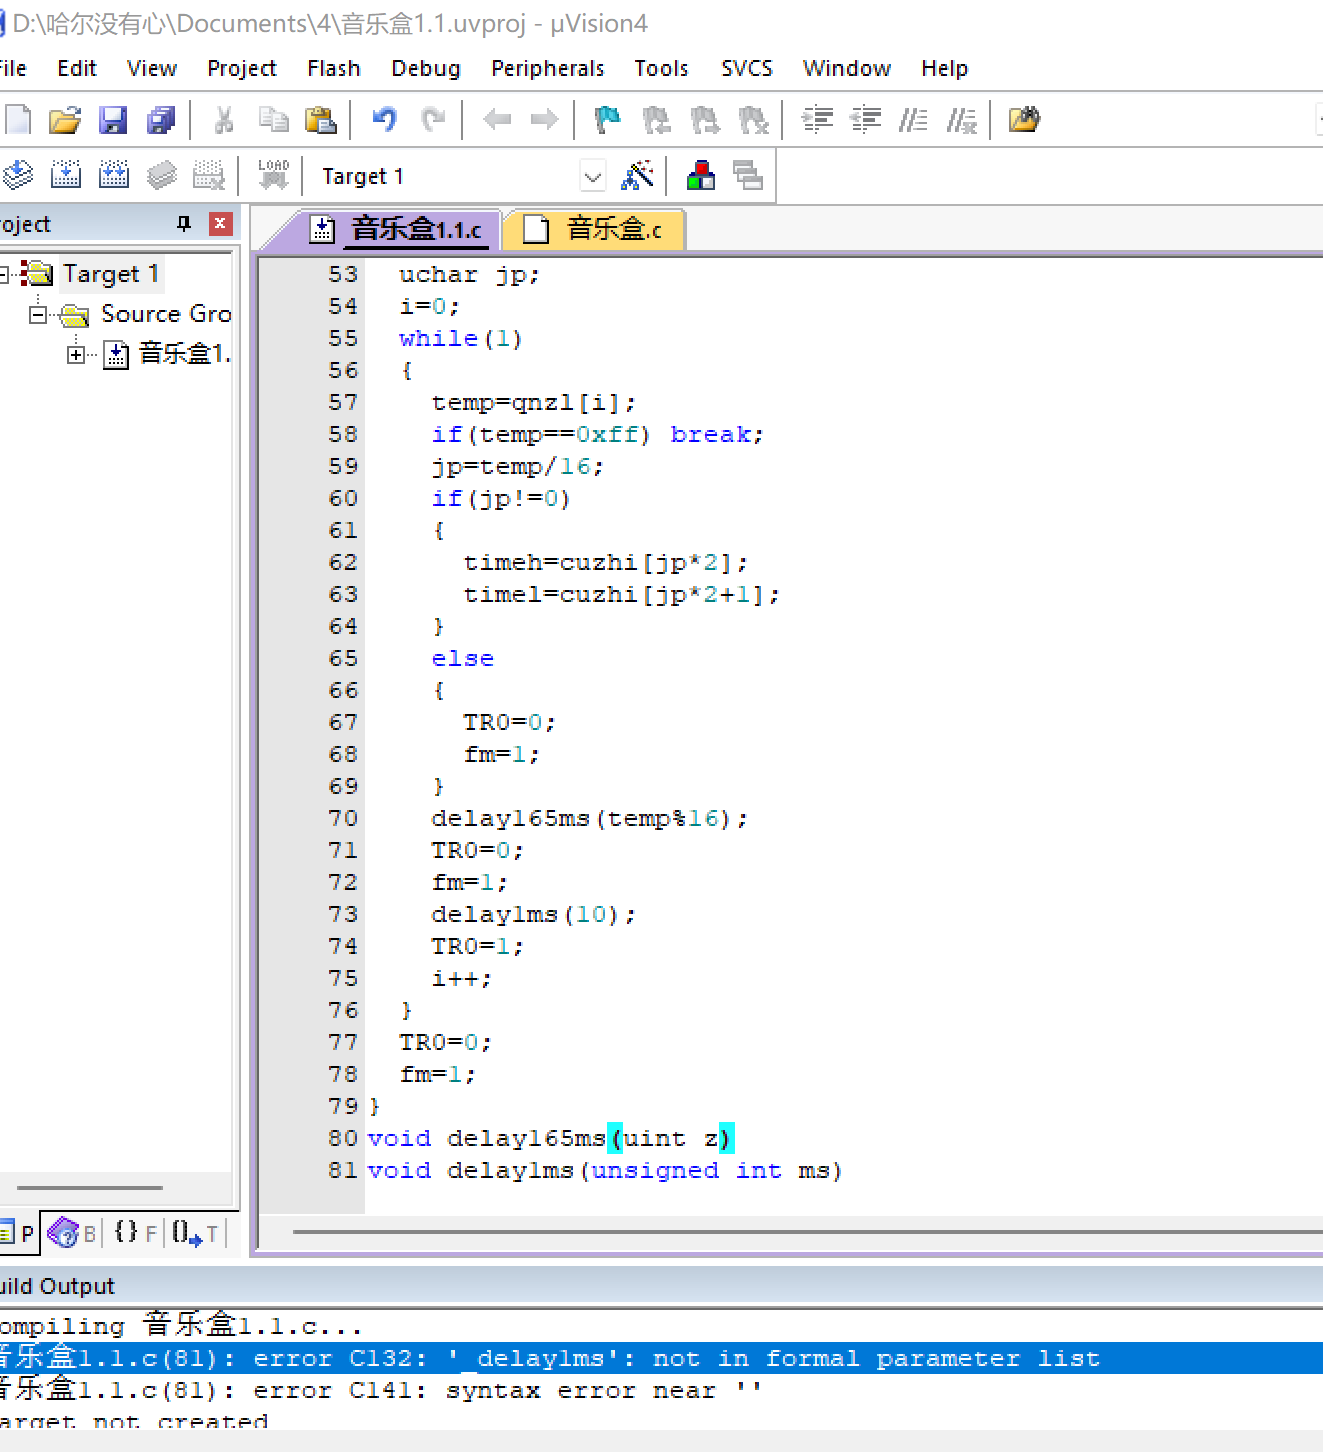
Task: Open the Peripherals menu
Action: (x=548, y=68)
